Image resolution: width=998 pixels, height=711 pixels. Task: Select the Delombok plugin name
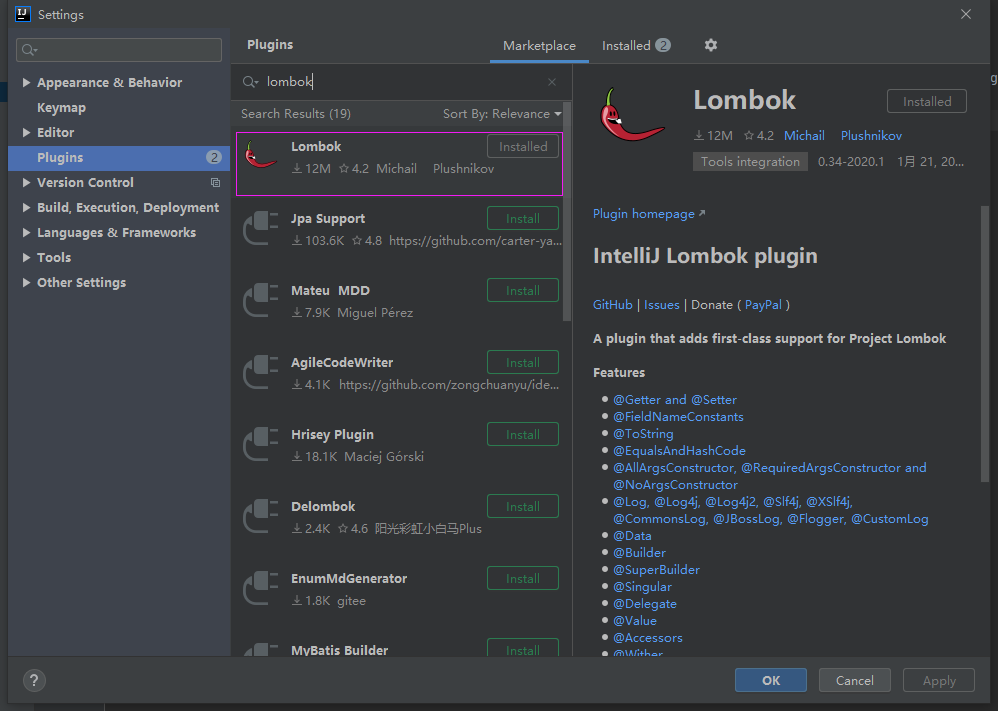(x=323, y=507)
